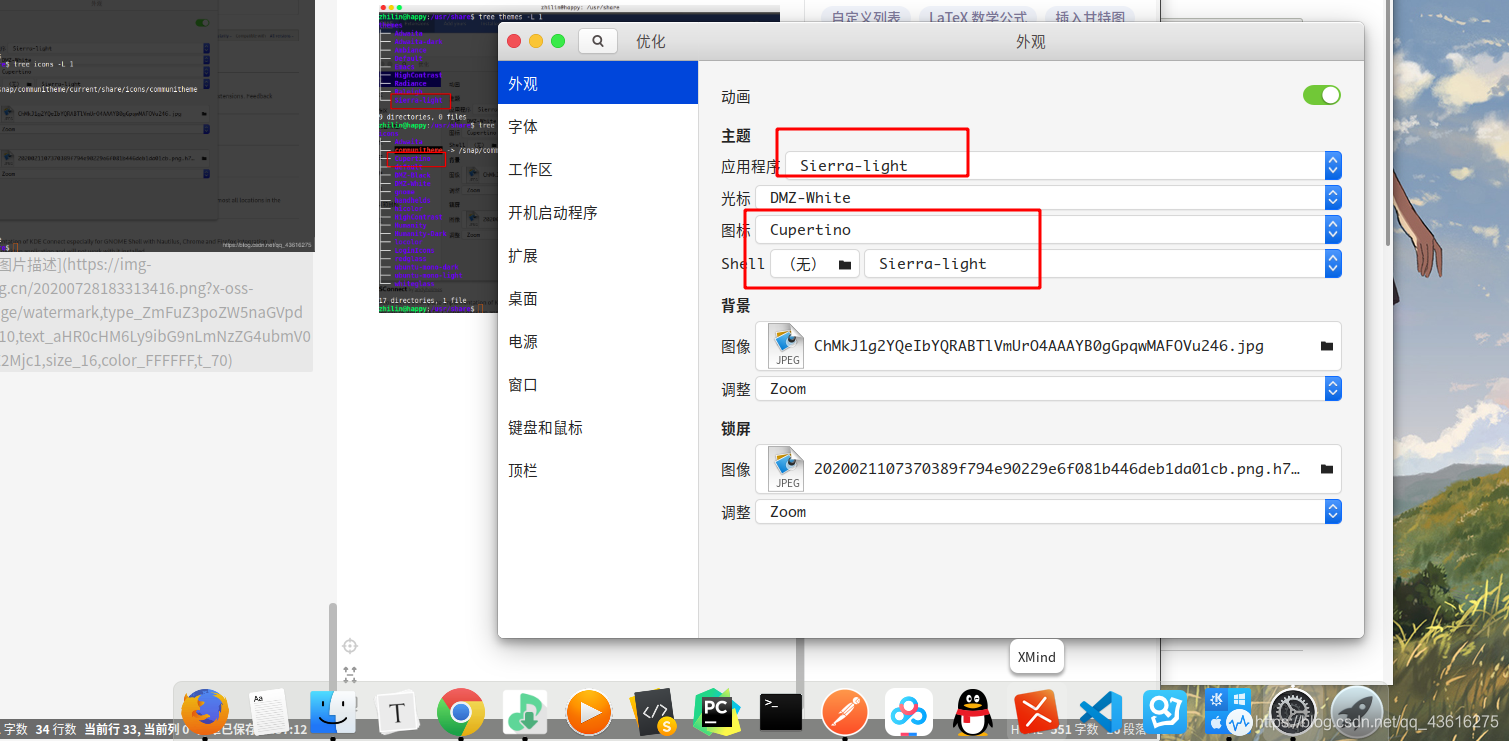1509x741 pixels.
Task: Select 键盘和鼠标 in Tweaks sidebar
Action: click(598, 428)
